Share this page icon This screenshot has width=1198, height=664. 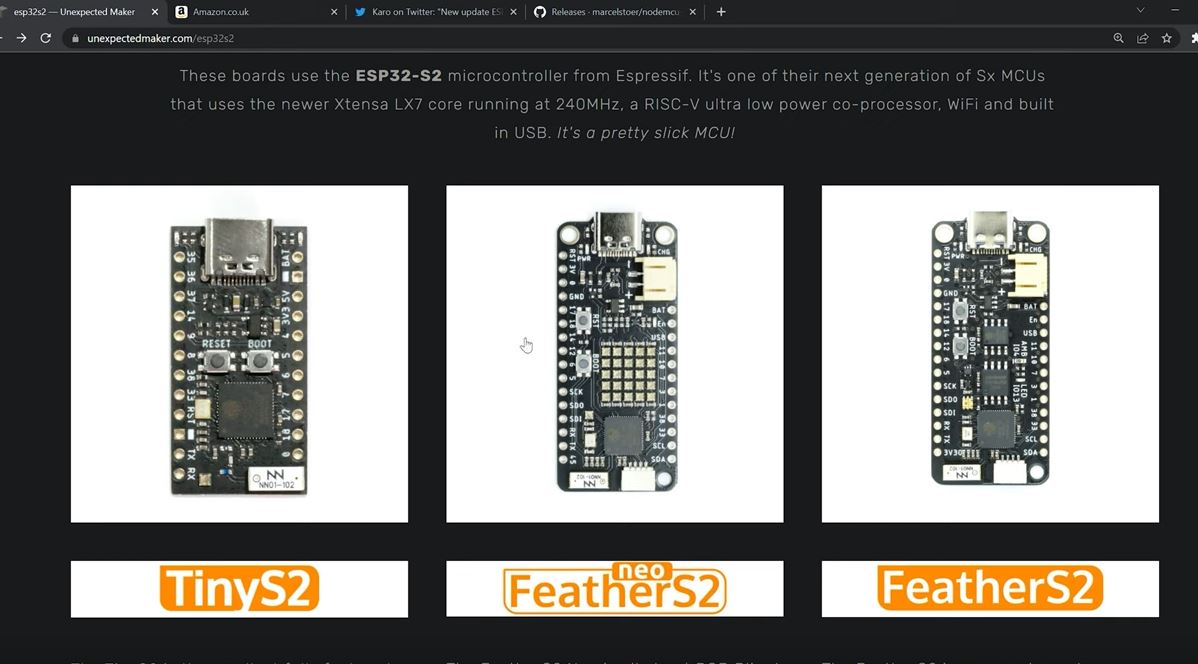click(x=1142, y=38)
